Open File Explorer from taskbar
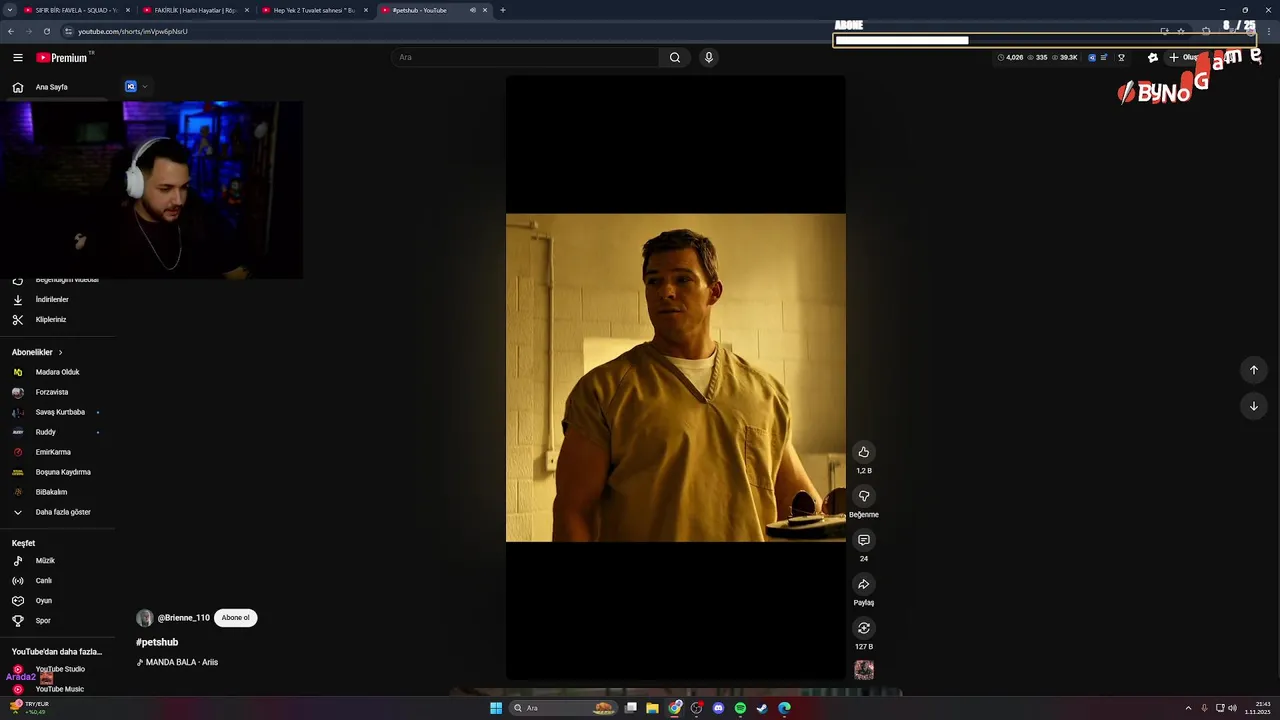The height and width of the screenshot is (720, 1280). [652, 708]
